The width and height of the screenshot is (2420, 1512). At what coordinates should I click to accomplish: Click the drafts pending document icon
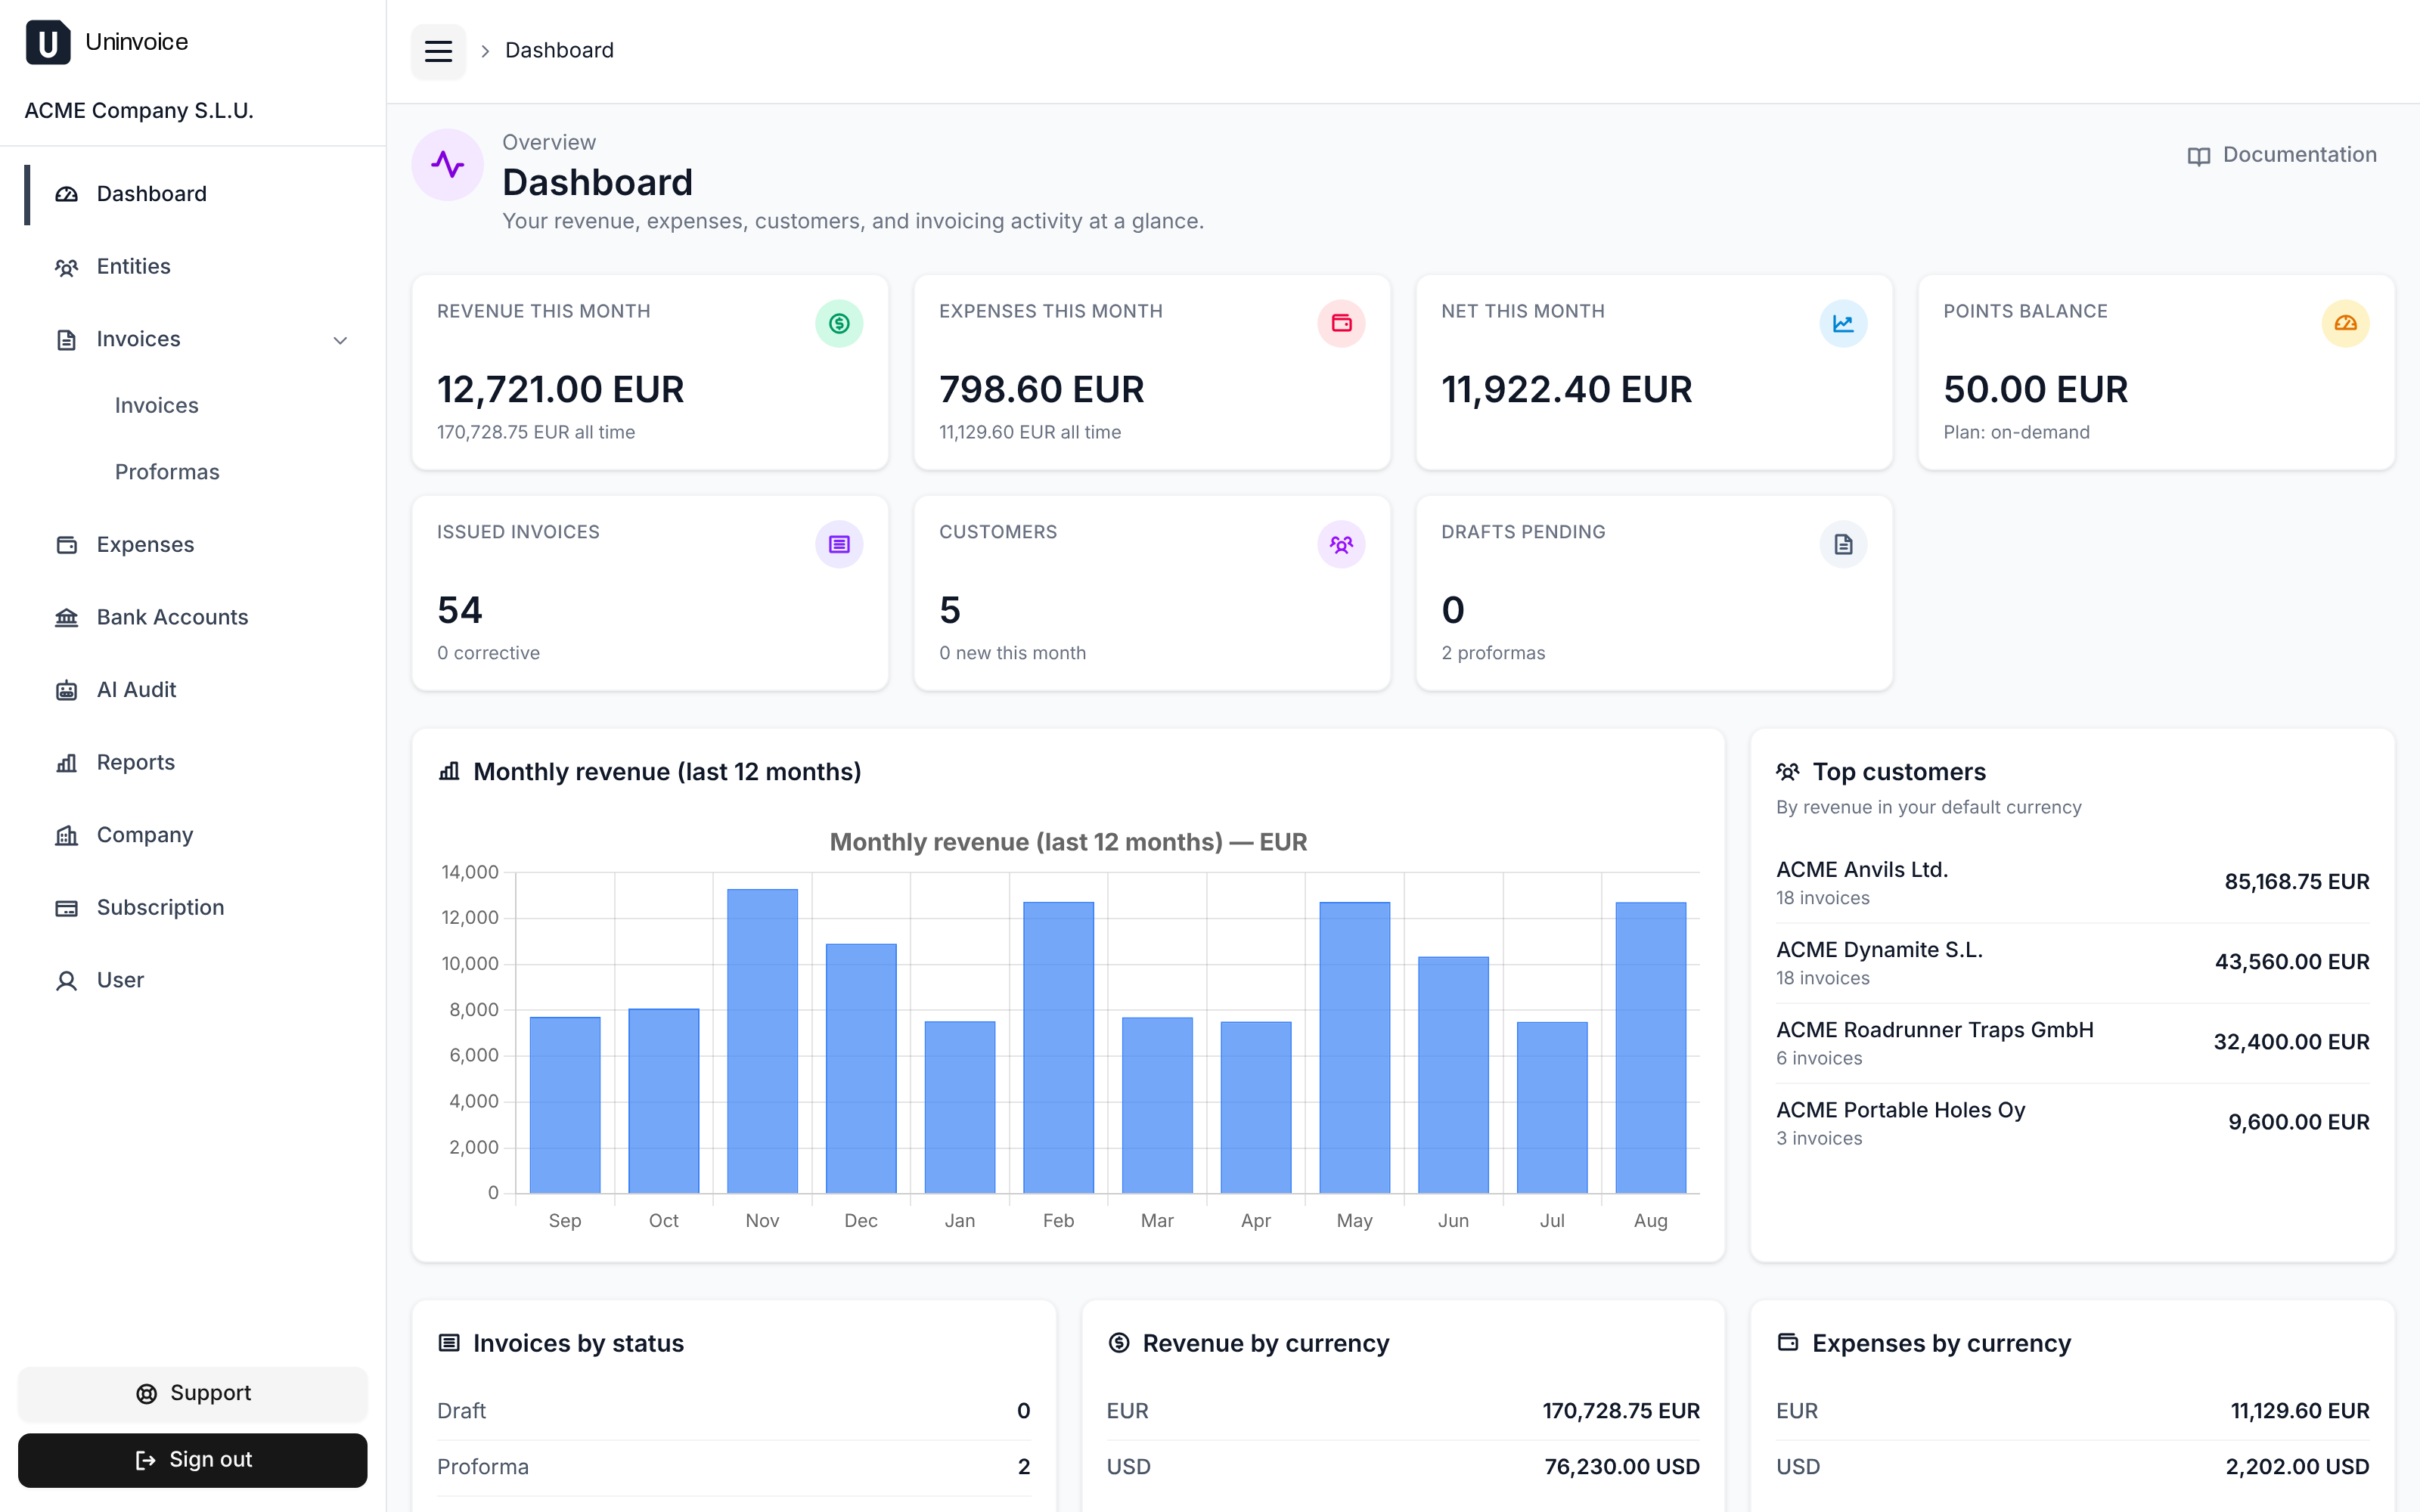point(1843,545)
